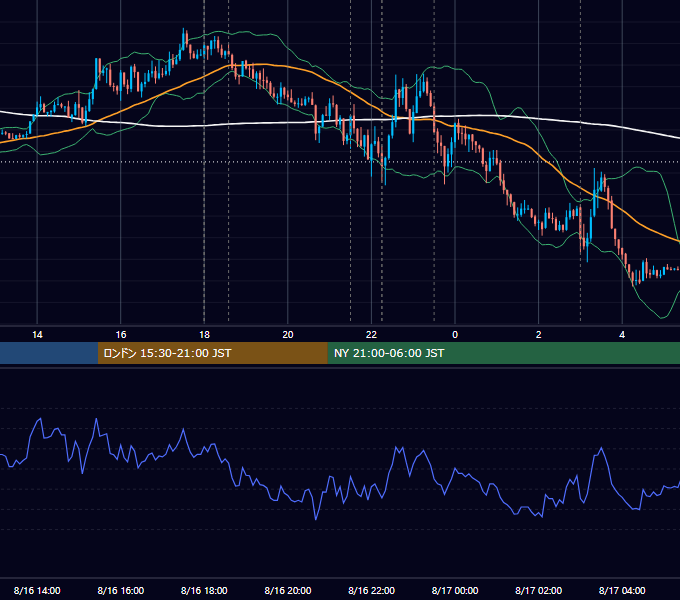Click the 'NY 21:00-06:00 JST' session band
The height and width of the screenshot is (600, 680).
pos(503,353)
